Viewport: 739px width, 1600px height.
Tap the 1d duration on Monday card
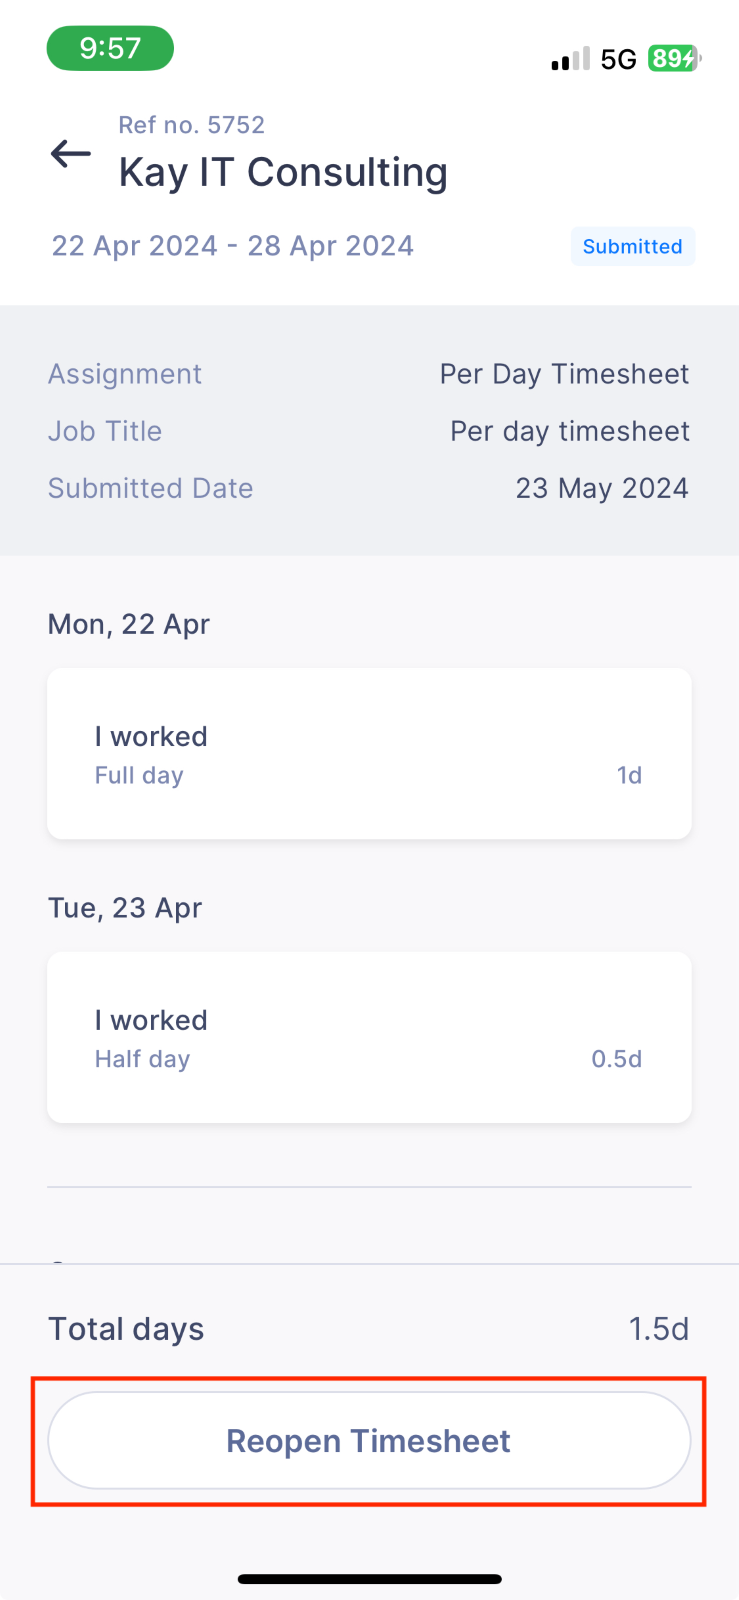(629, 775)
